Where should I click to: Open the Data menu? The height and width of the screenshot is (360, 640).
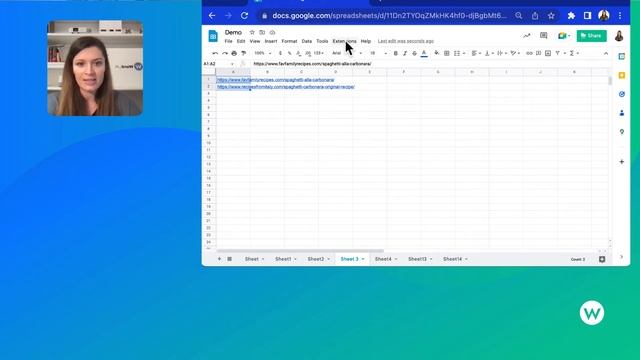click(307, 41)
